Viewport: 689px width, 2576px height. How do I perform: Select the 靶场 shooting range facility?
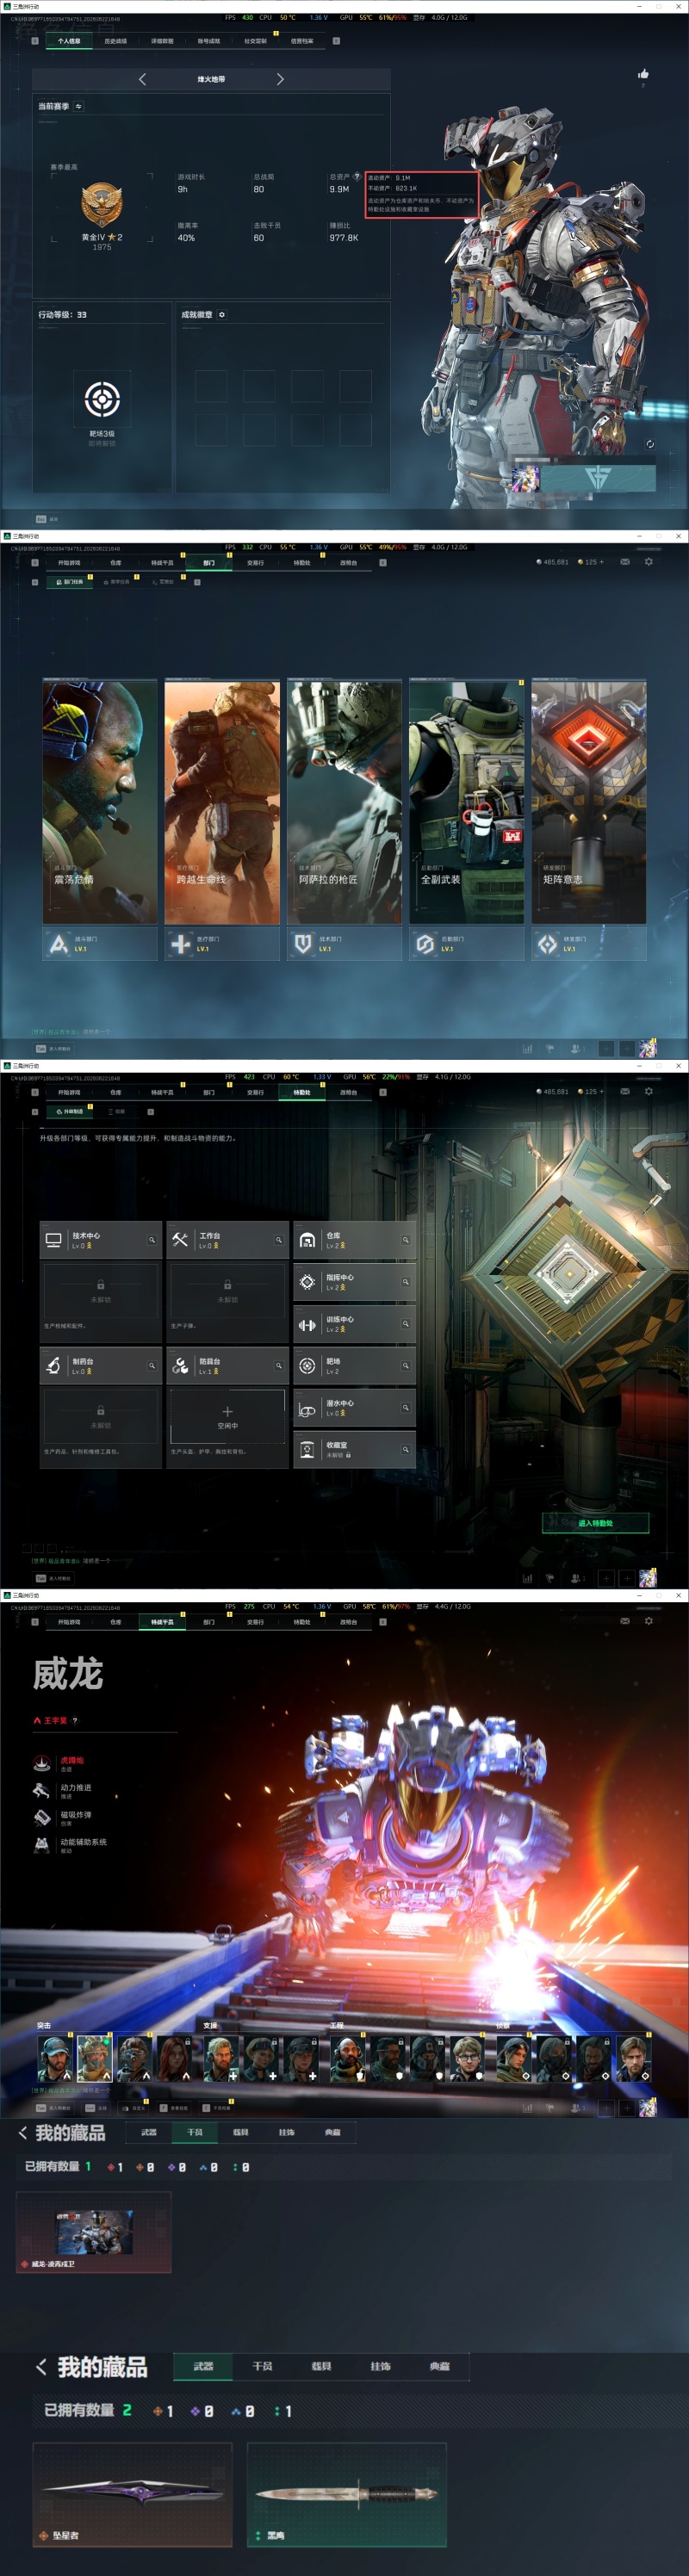[354, 1366]
